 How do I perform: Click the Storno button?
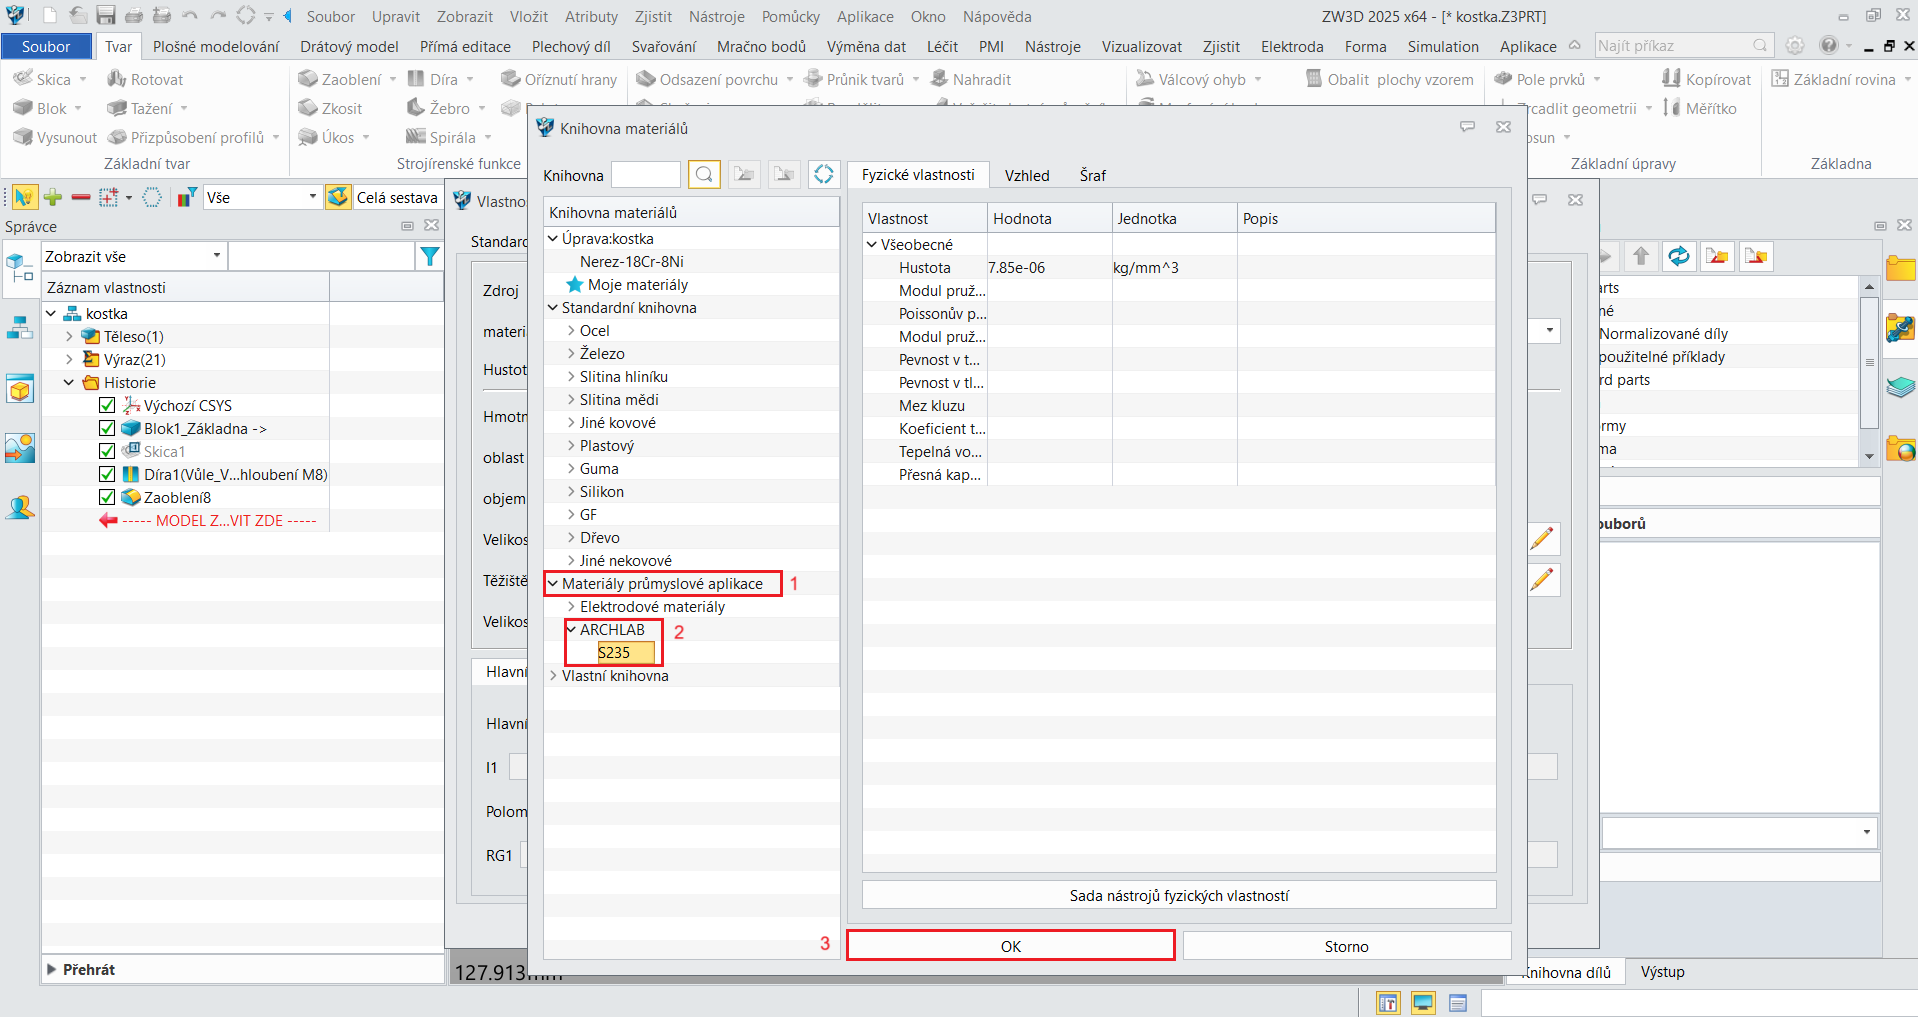pyautogui.click(x=1346, y=946)
